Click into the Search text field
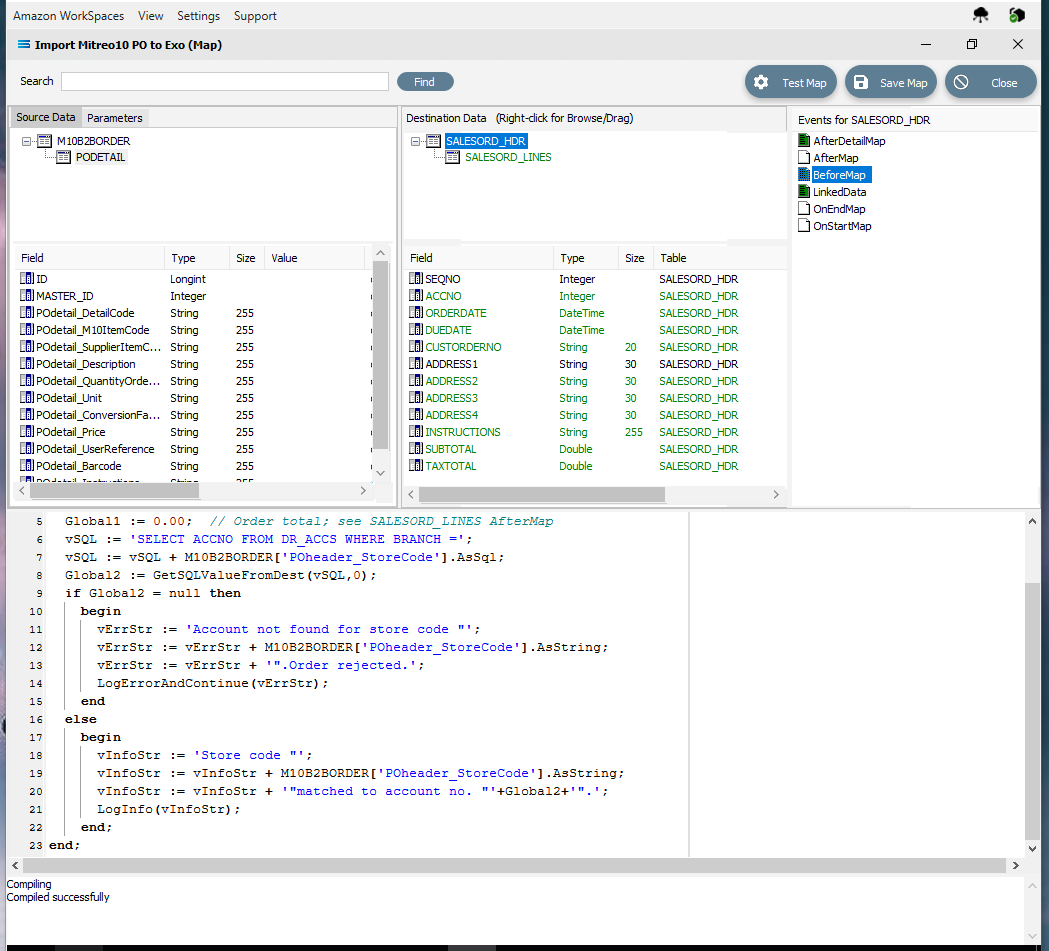Image resolution: width=1049 pixels, height=951 pixels. (225, 82)
